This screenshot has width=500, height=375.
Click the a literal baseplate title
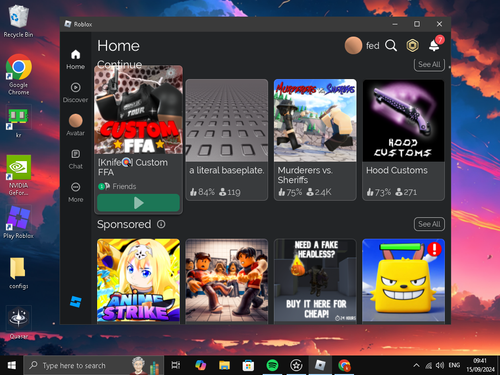point(227,170)
